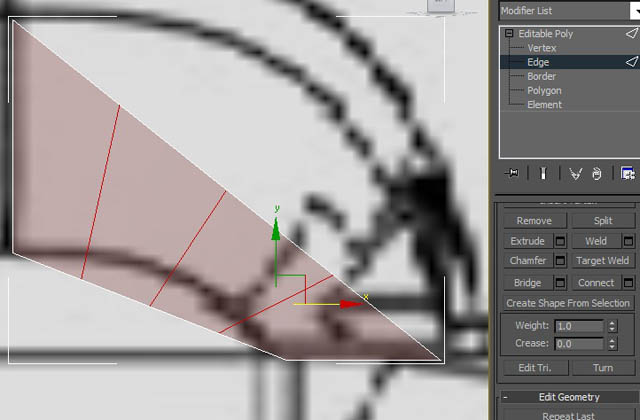Click the Crease value field

pos(579,344)
